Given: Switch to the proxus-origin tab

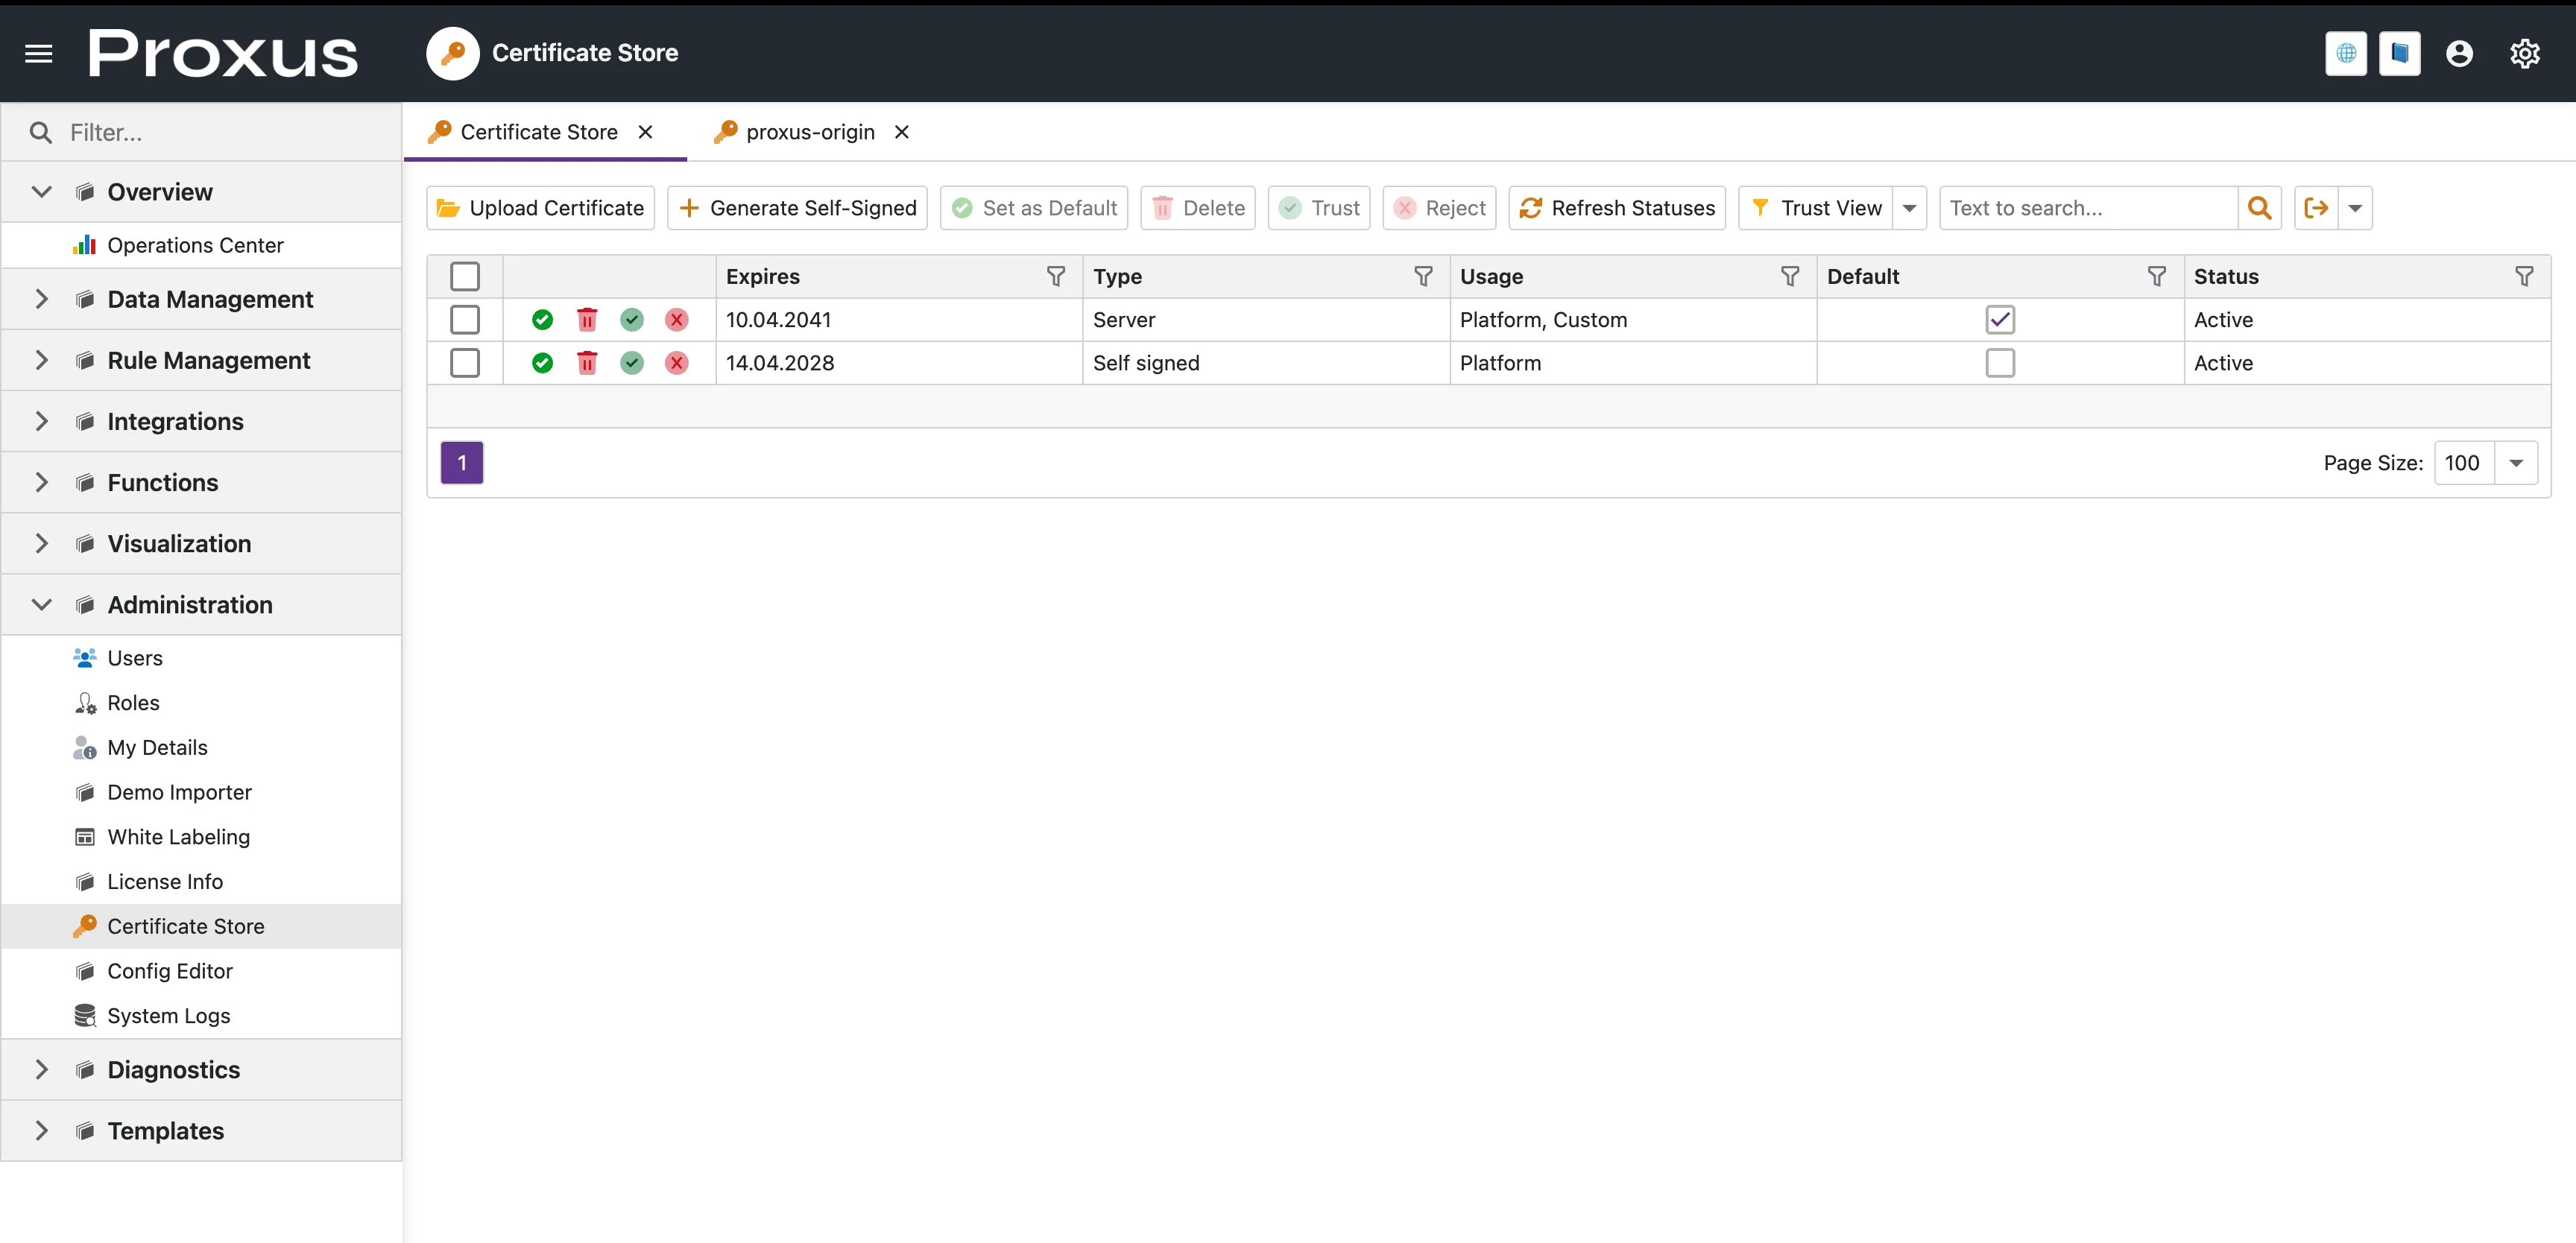Looking at the screenshot, I should pos(810,132).
